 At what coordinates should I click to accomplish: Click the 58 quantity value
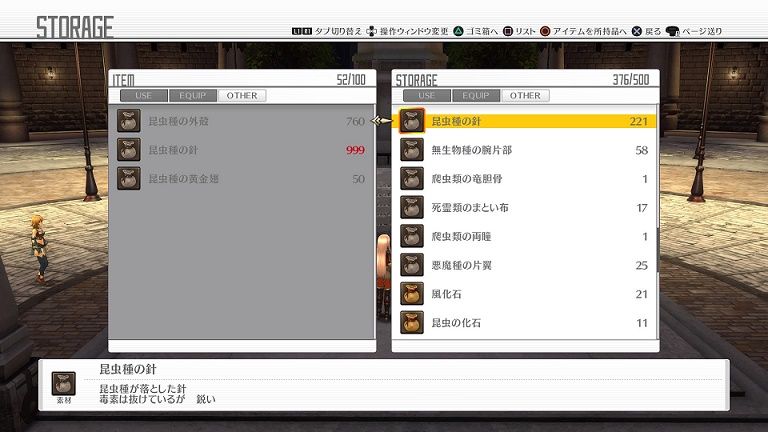click(x=642, y=150)
